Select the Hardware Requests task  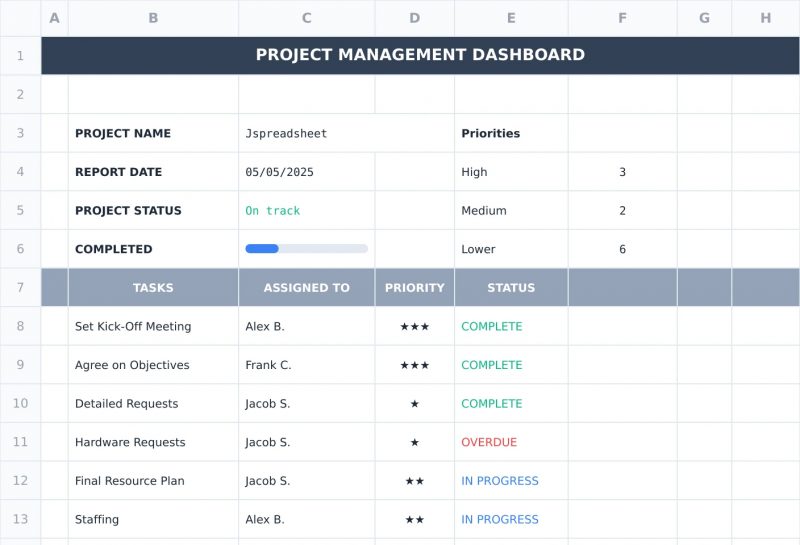pos(153,442)
